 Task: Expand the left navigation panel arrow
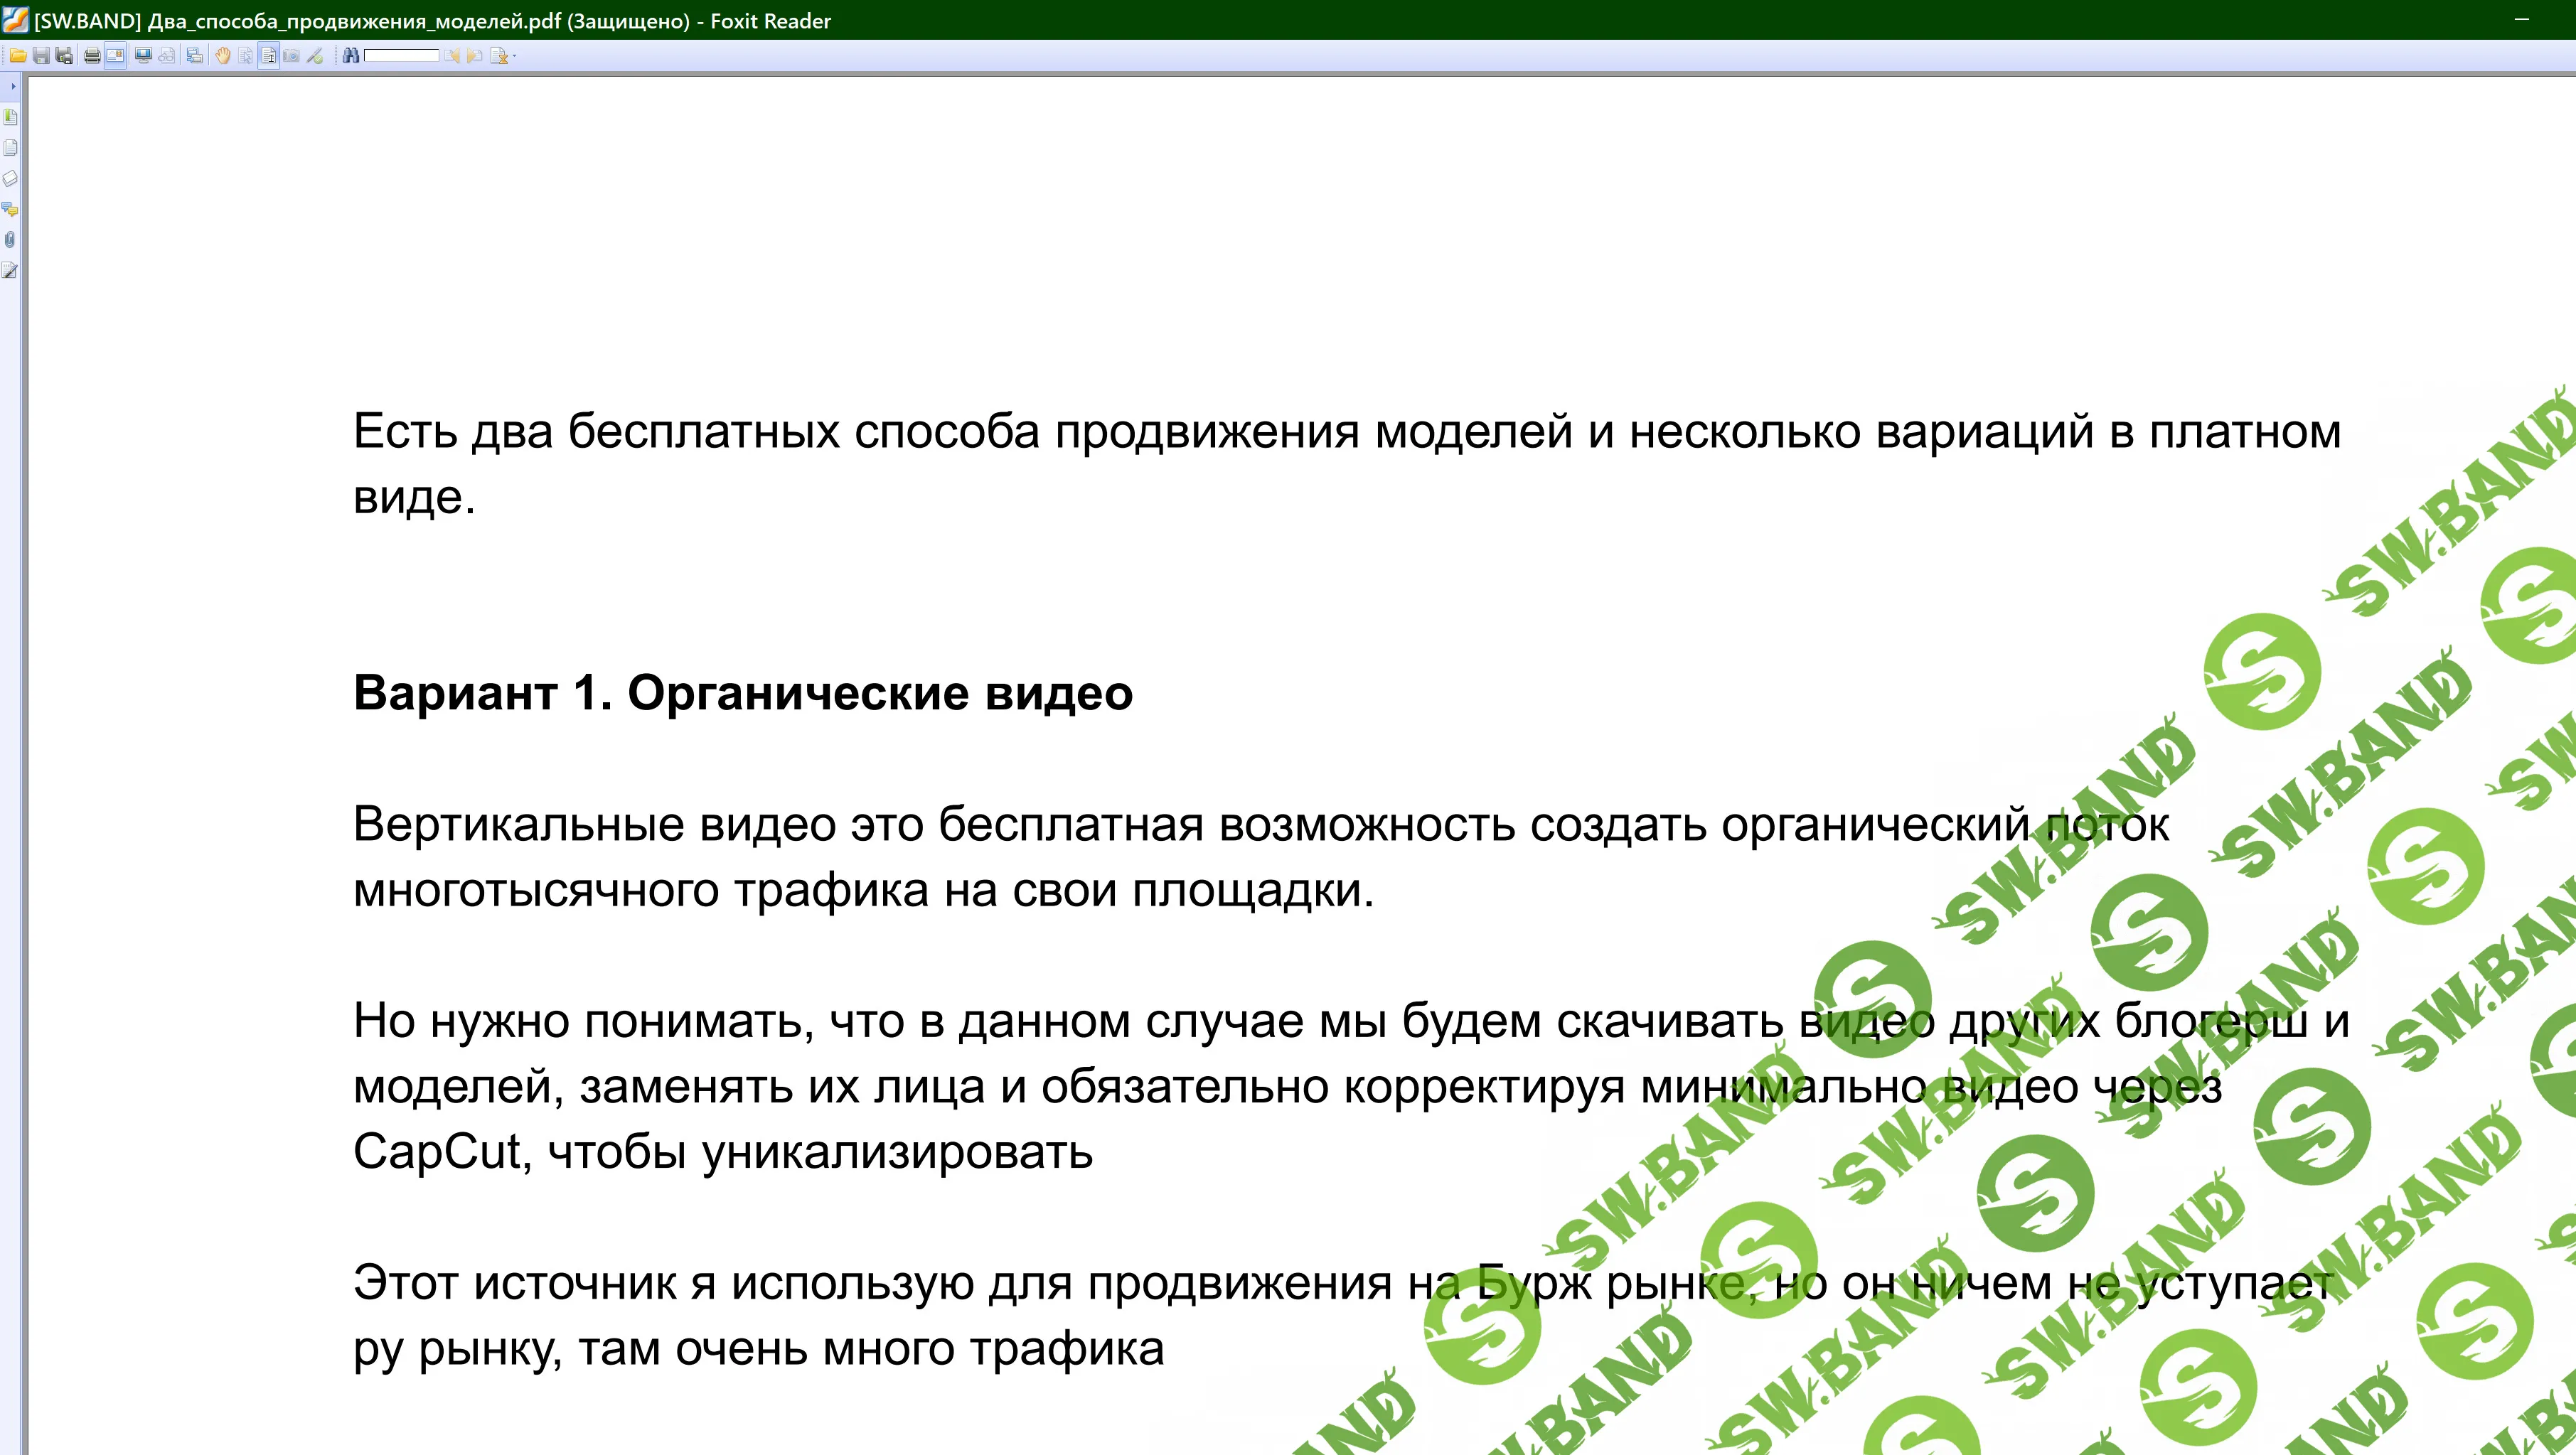(13, 86)
